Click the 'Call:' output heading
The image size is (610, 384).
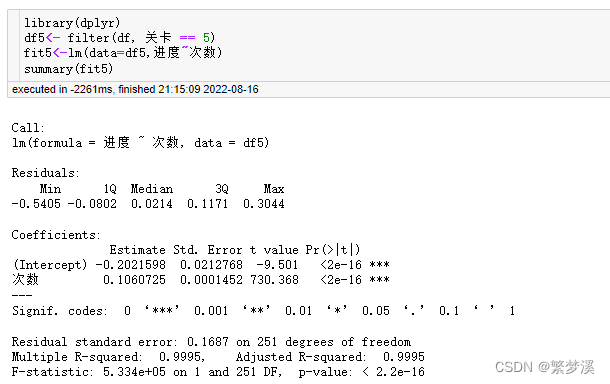(x=28, y=128)
